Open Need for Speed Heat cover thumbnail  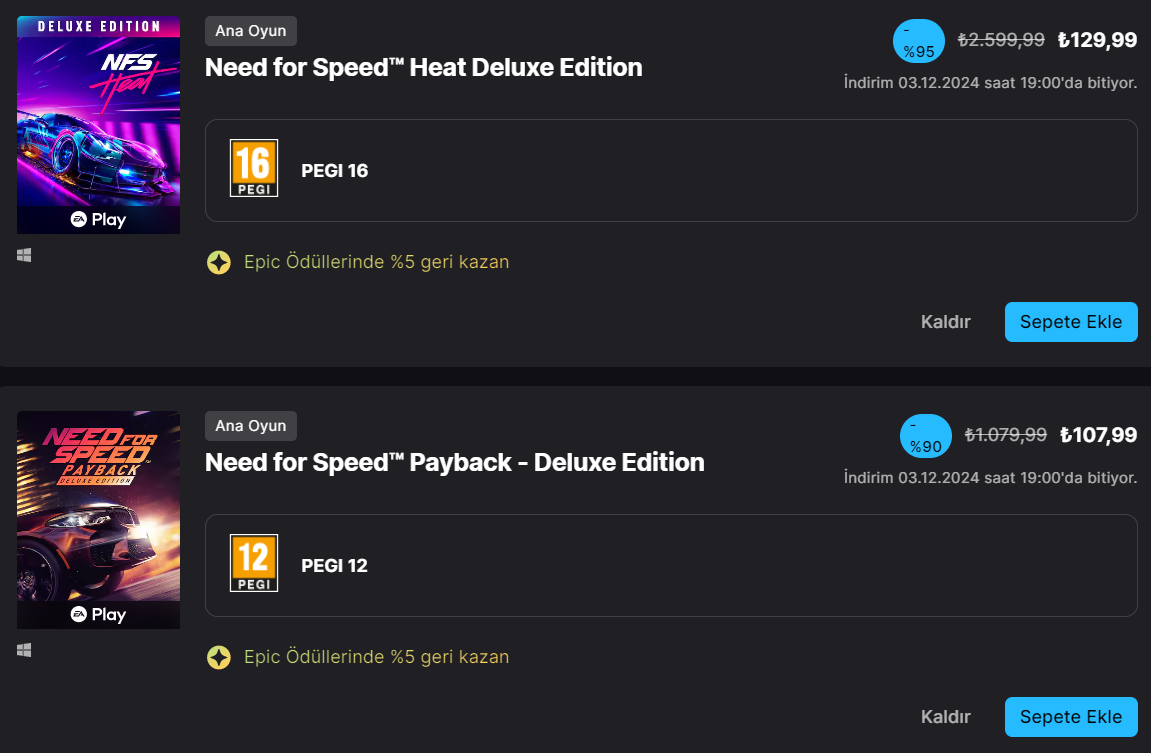[x=98, y=125]
